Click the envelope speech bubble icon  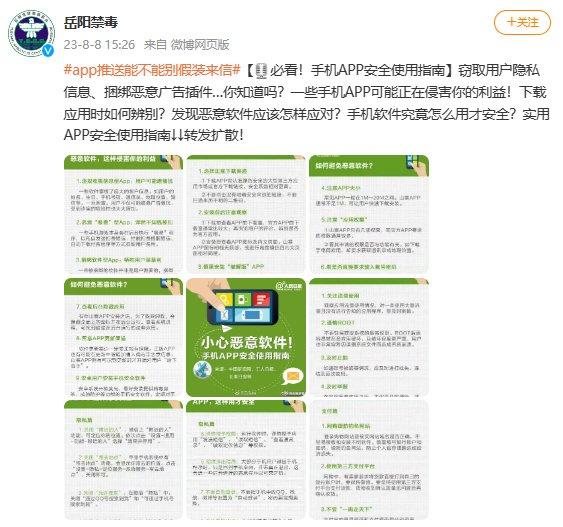pyautogui.click(x=293, y=376)
